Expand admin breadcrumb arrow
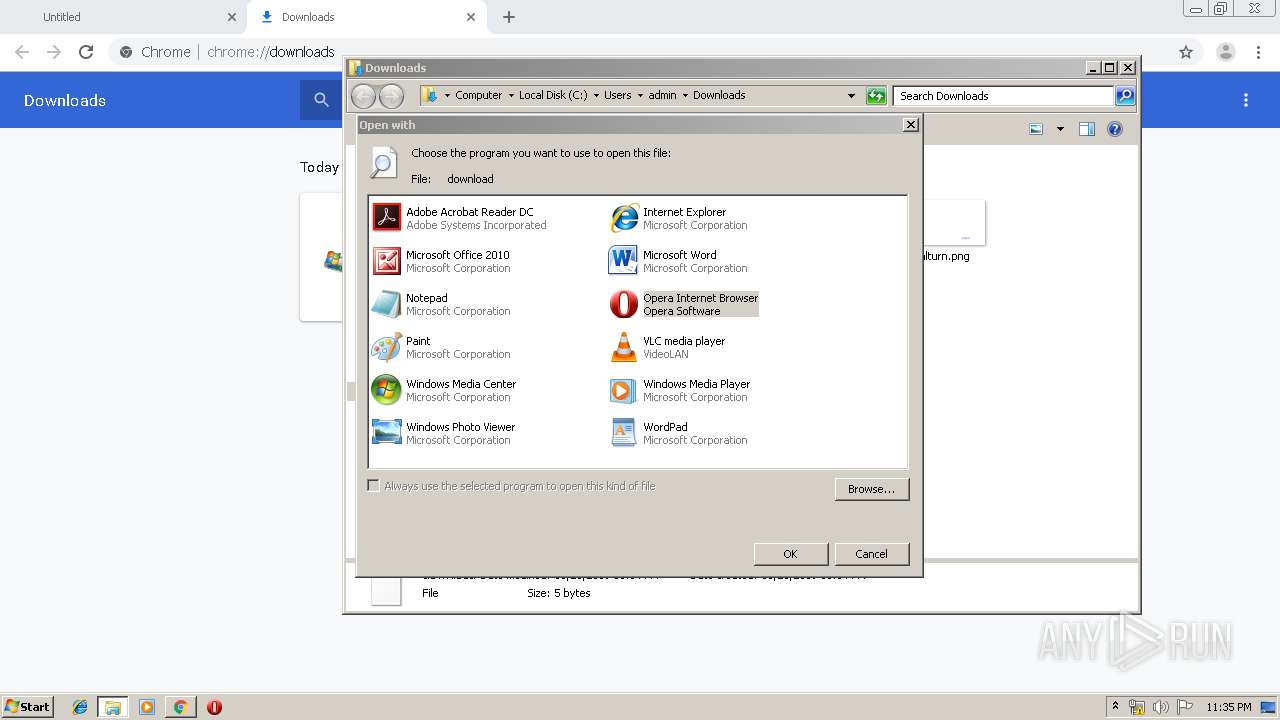The image size is (1280, 720). tap(685, 96)
